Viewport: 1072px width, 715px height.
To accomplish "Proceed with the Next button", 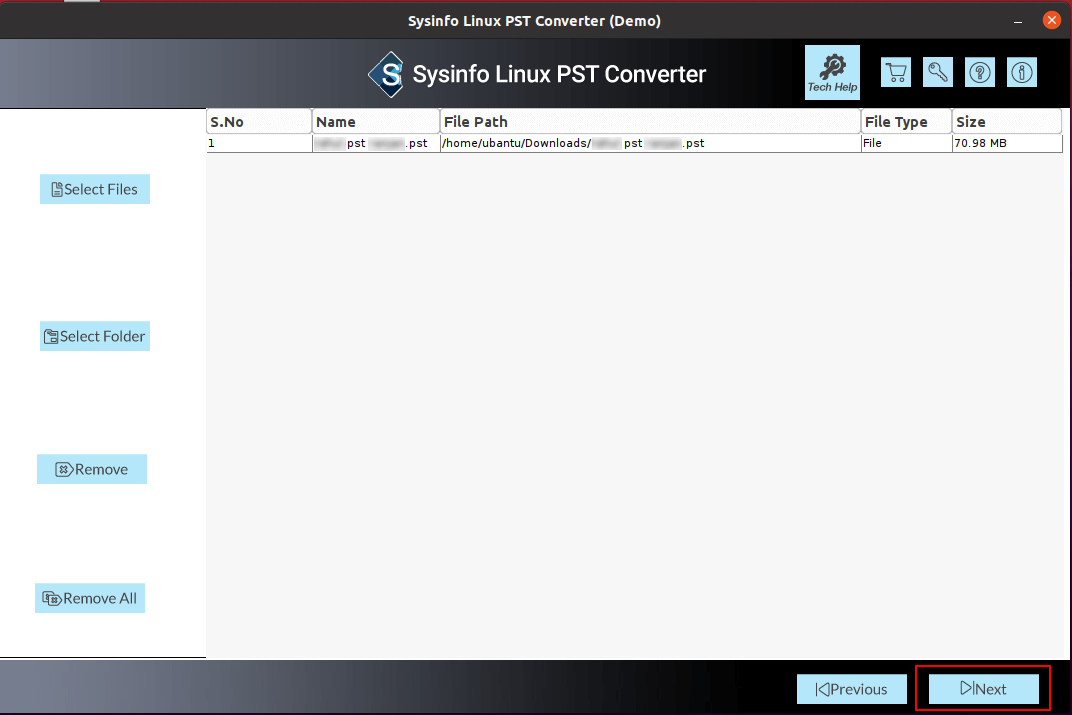I will (984, 689).
